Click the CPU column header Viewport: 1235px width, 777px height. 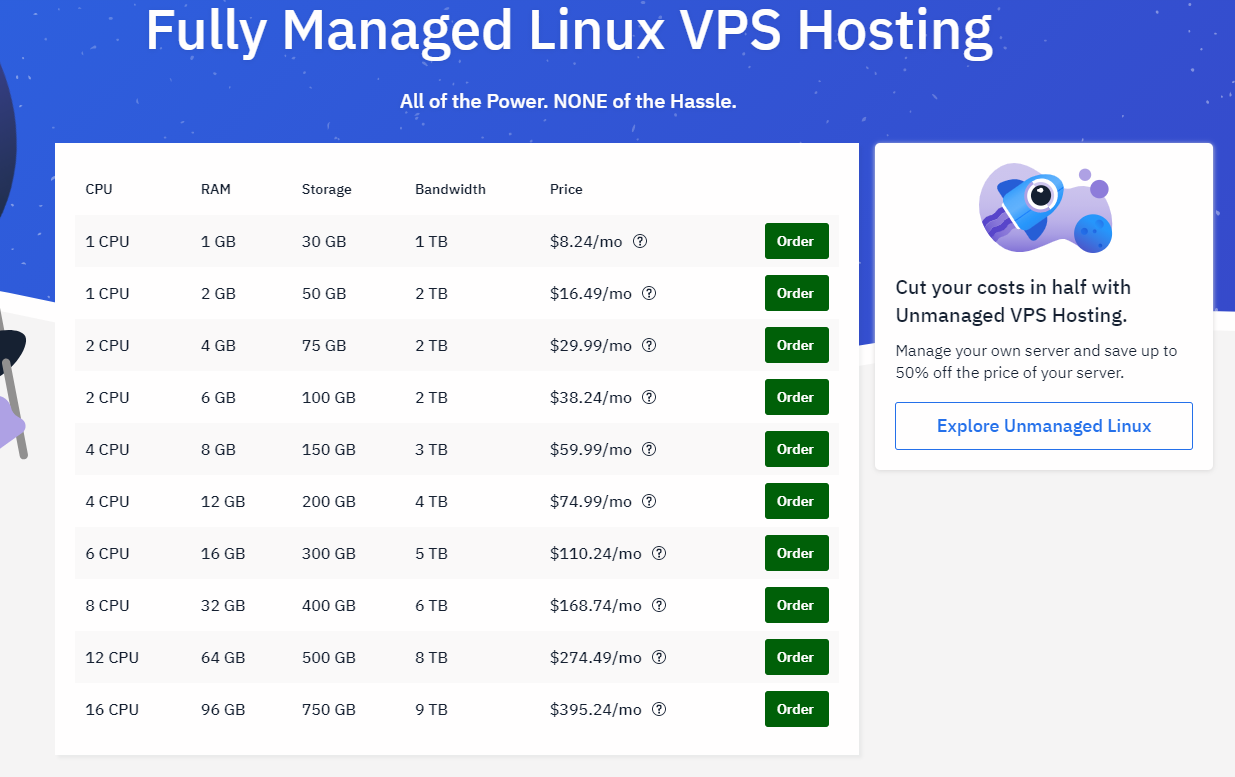[99, 189]
